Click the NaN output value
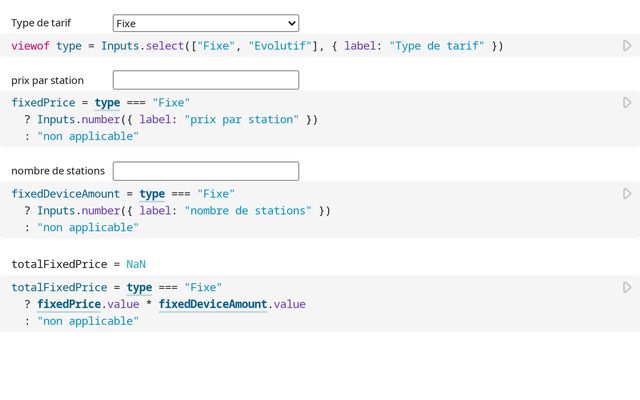This screenshot has height=400, width=640. point(136,264)
